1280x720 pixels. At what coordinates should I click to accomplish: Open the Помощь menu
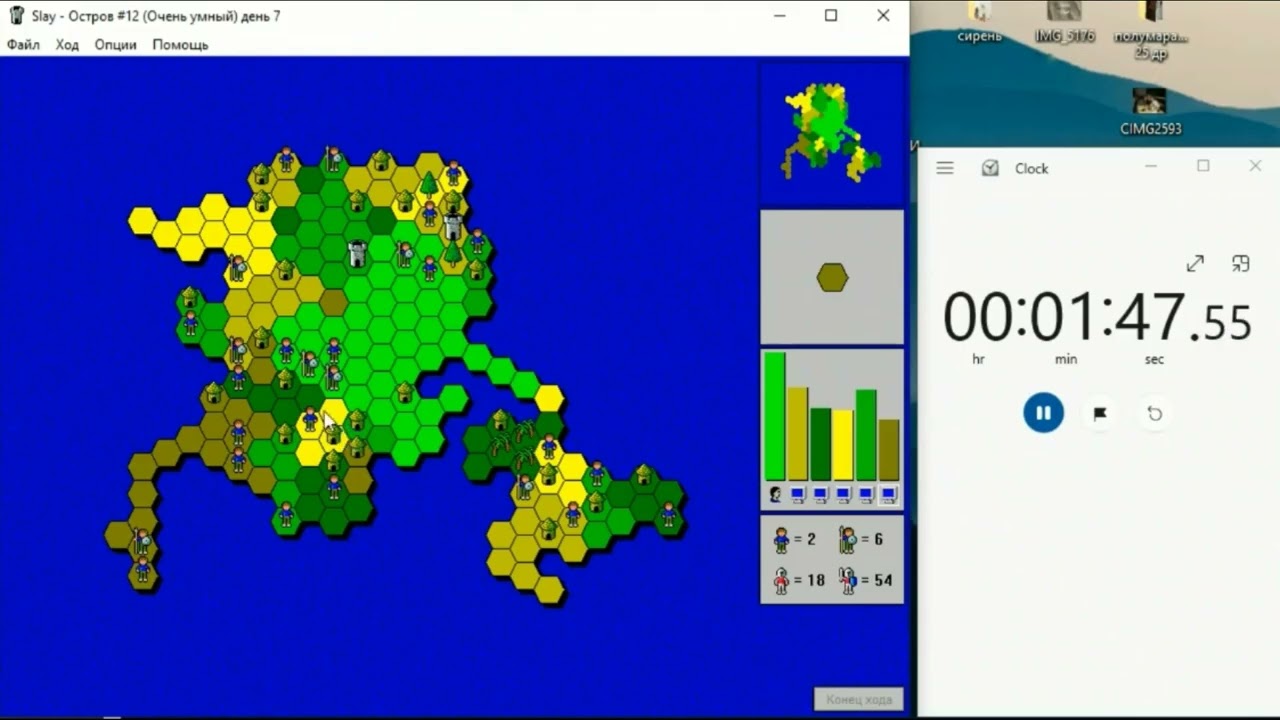coord(180,45)
